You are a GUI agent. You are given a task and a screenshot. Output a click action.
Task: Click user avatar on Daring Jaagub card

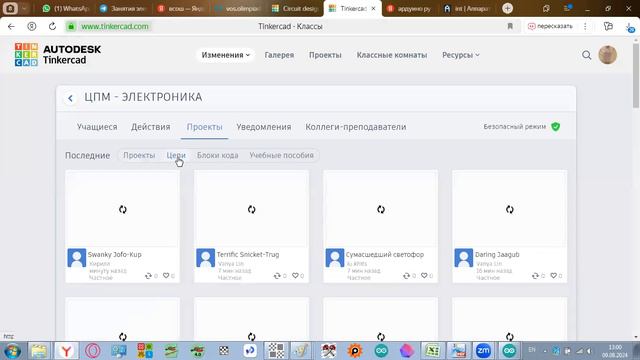(x=464, y=258)
